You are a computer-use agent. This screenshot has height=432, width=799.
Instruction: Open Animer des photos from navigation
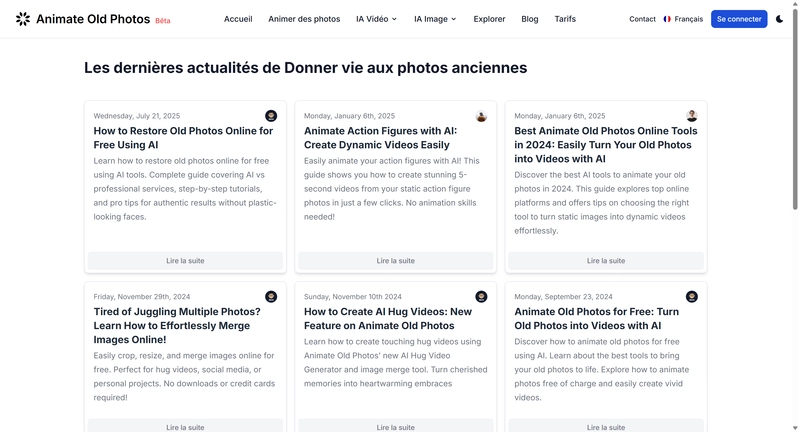304,19
